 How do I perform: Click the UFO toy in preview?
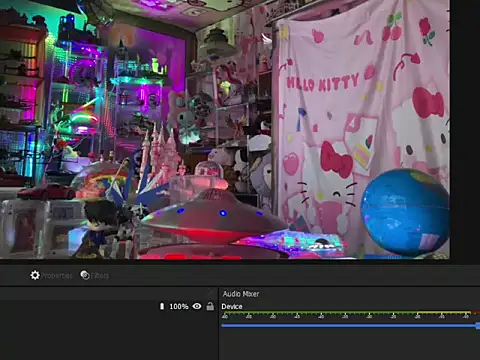pyautogui.click(x=213, y=213)
